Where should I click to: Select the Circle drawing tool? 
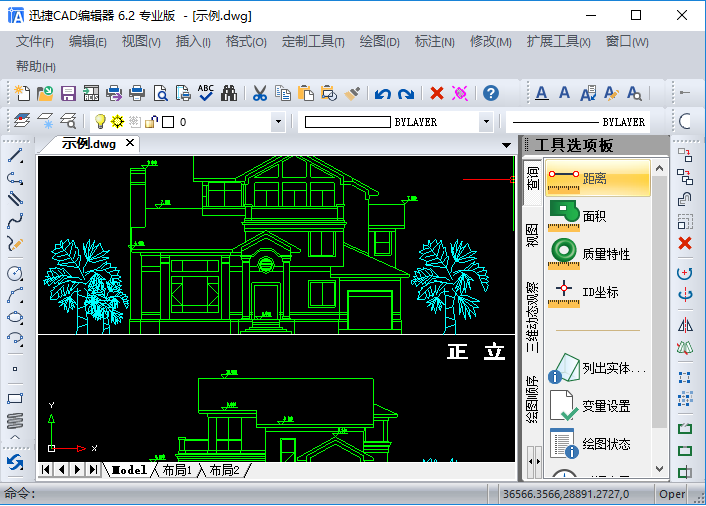pyautogui.click(x=15, y=273)
